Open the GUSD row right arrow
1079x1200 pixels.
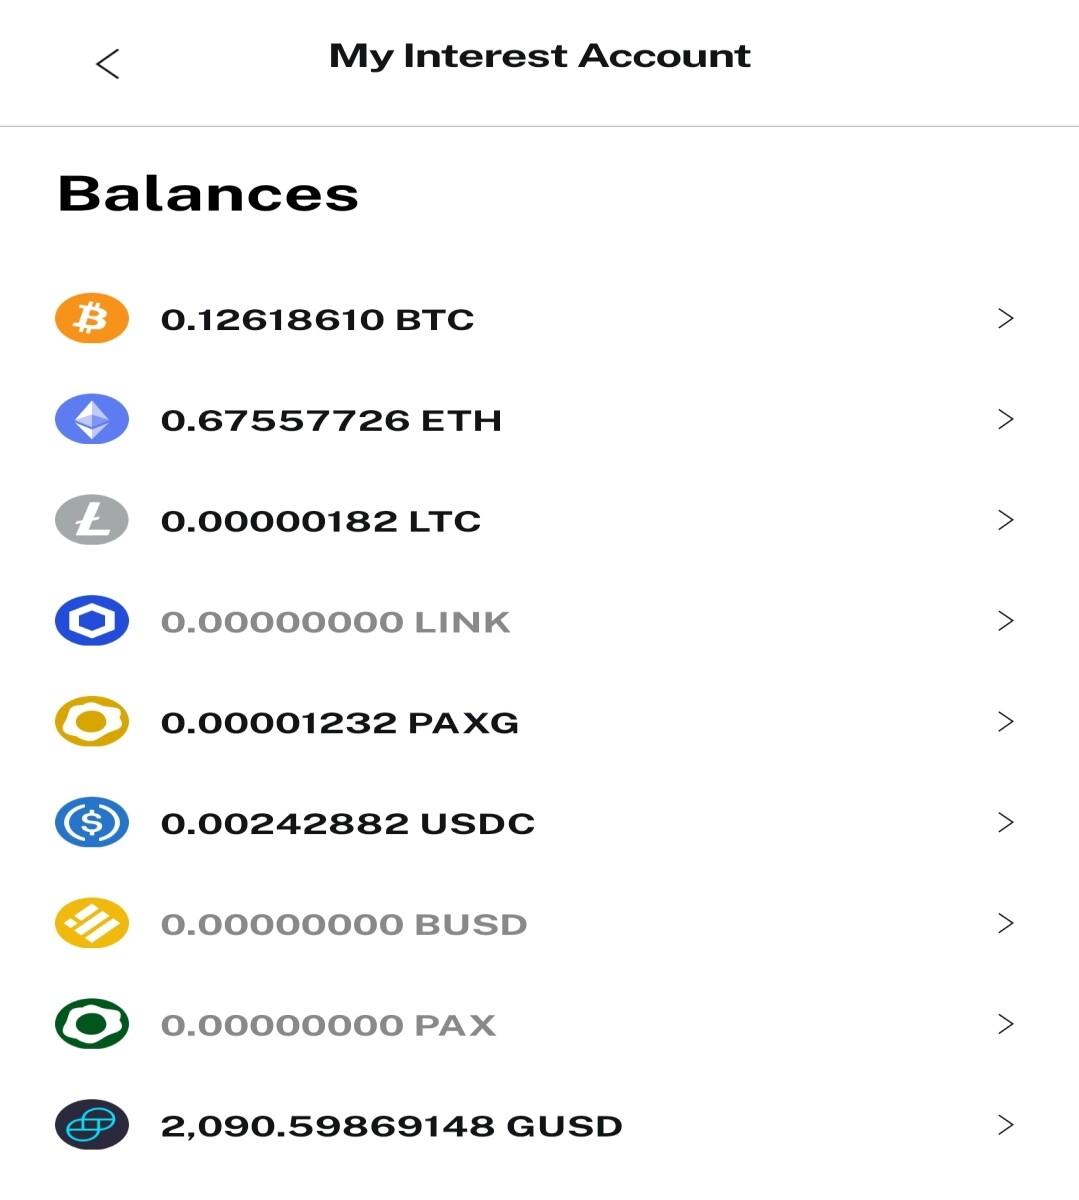point(1006,1125)
